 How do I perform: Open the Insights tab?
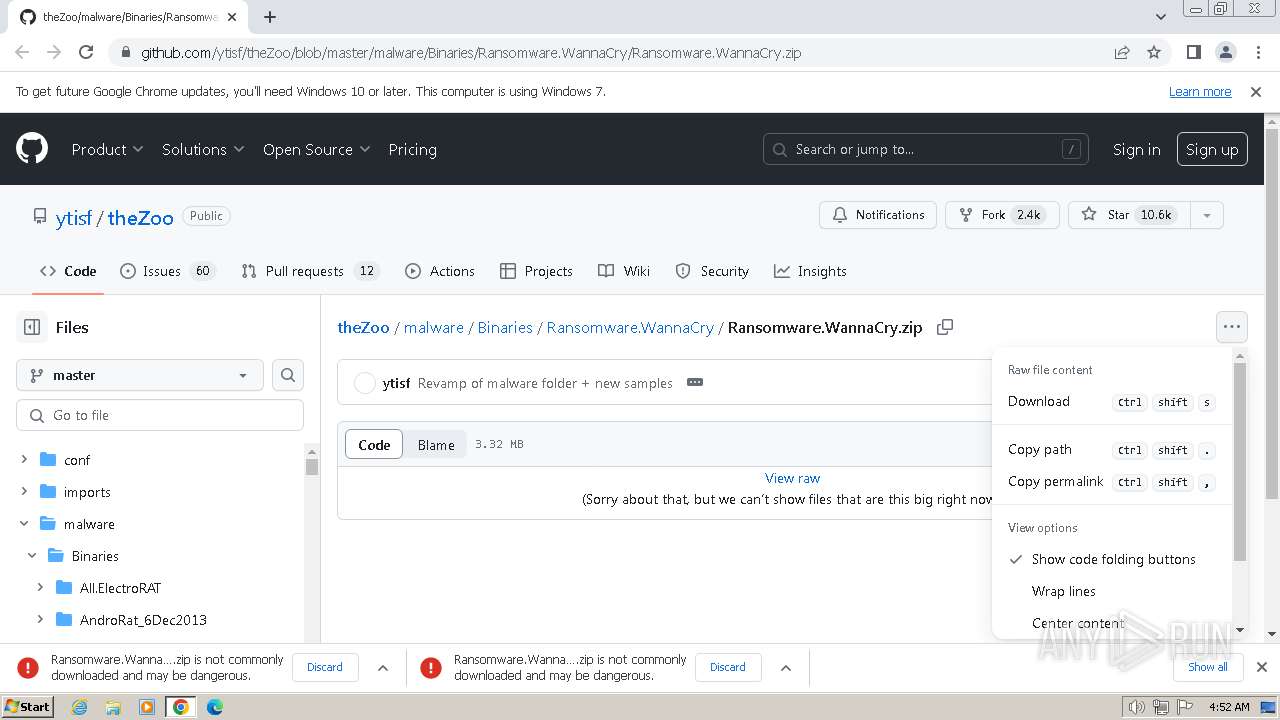tap(810, 271)
